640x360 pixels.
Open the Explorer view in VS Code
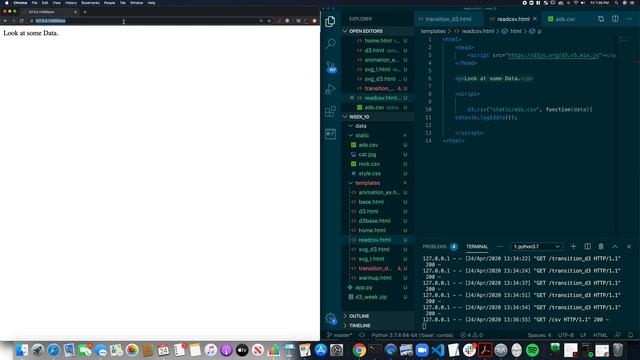(x=331, y=21)
